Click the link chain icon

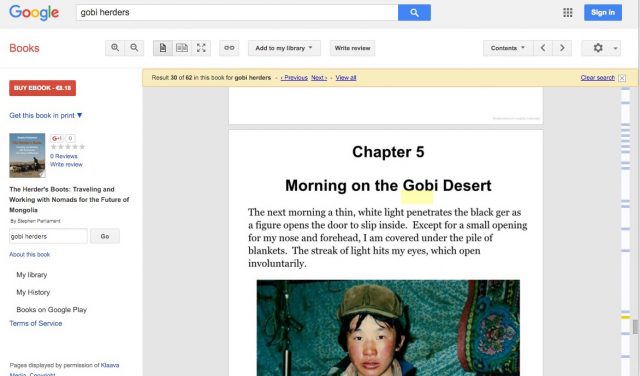click(x=229, y=48)
